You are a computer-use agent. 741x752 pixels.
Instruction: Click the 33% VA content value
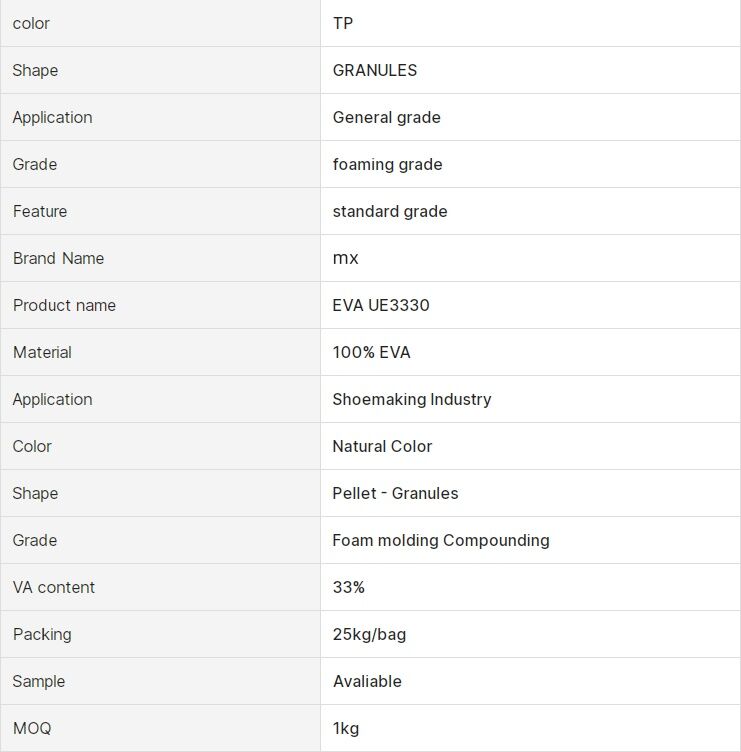[x=349, y=588]
